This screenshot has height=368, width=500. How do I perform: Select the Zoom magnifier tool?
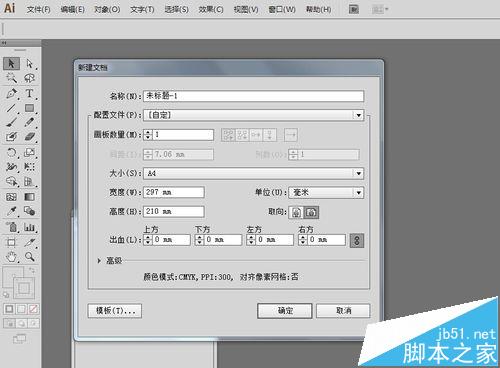(x=30, y=257)
